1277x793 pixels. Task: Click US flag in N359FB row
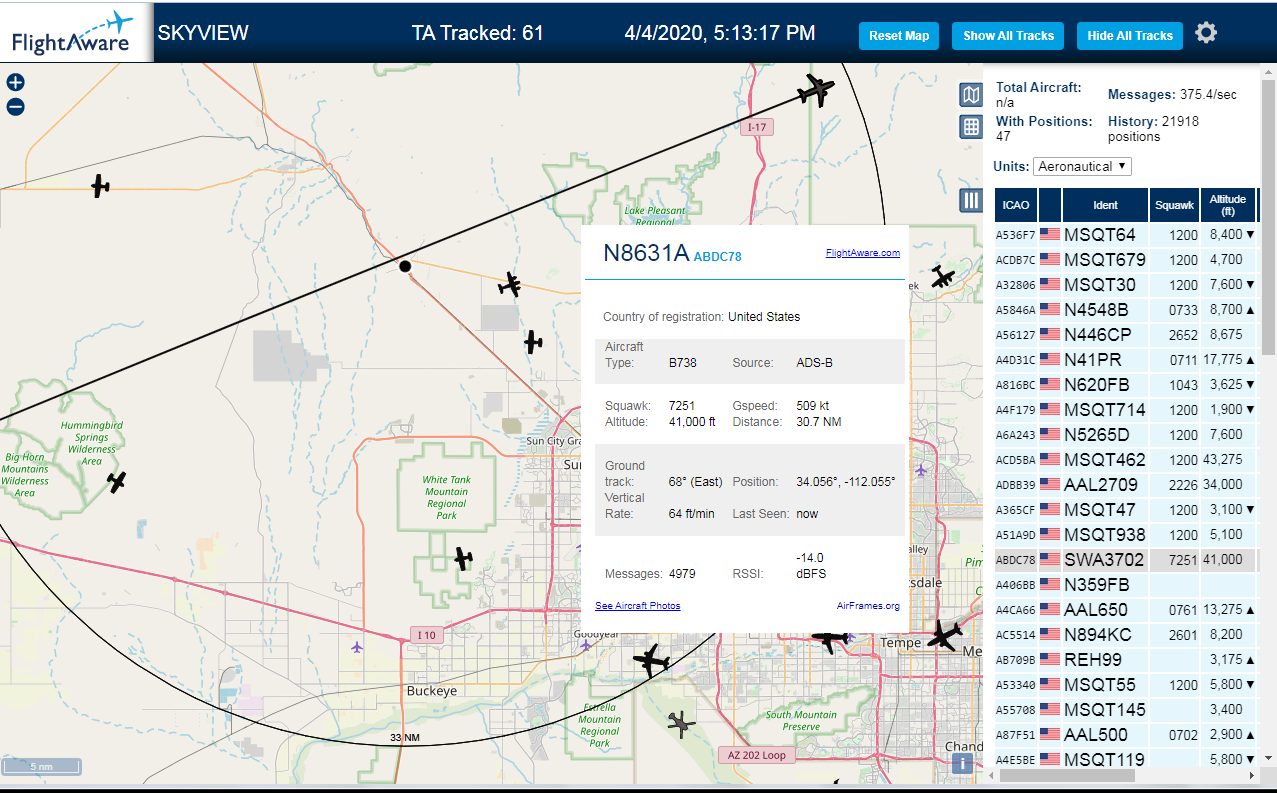[x=1050, y=585]
